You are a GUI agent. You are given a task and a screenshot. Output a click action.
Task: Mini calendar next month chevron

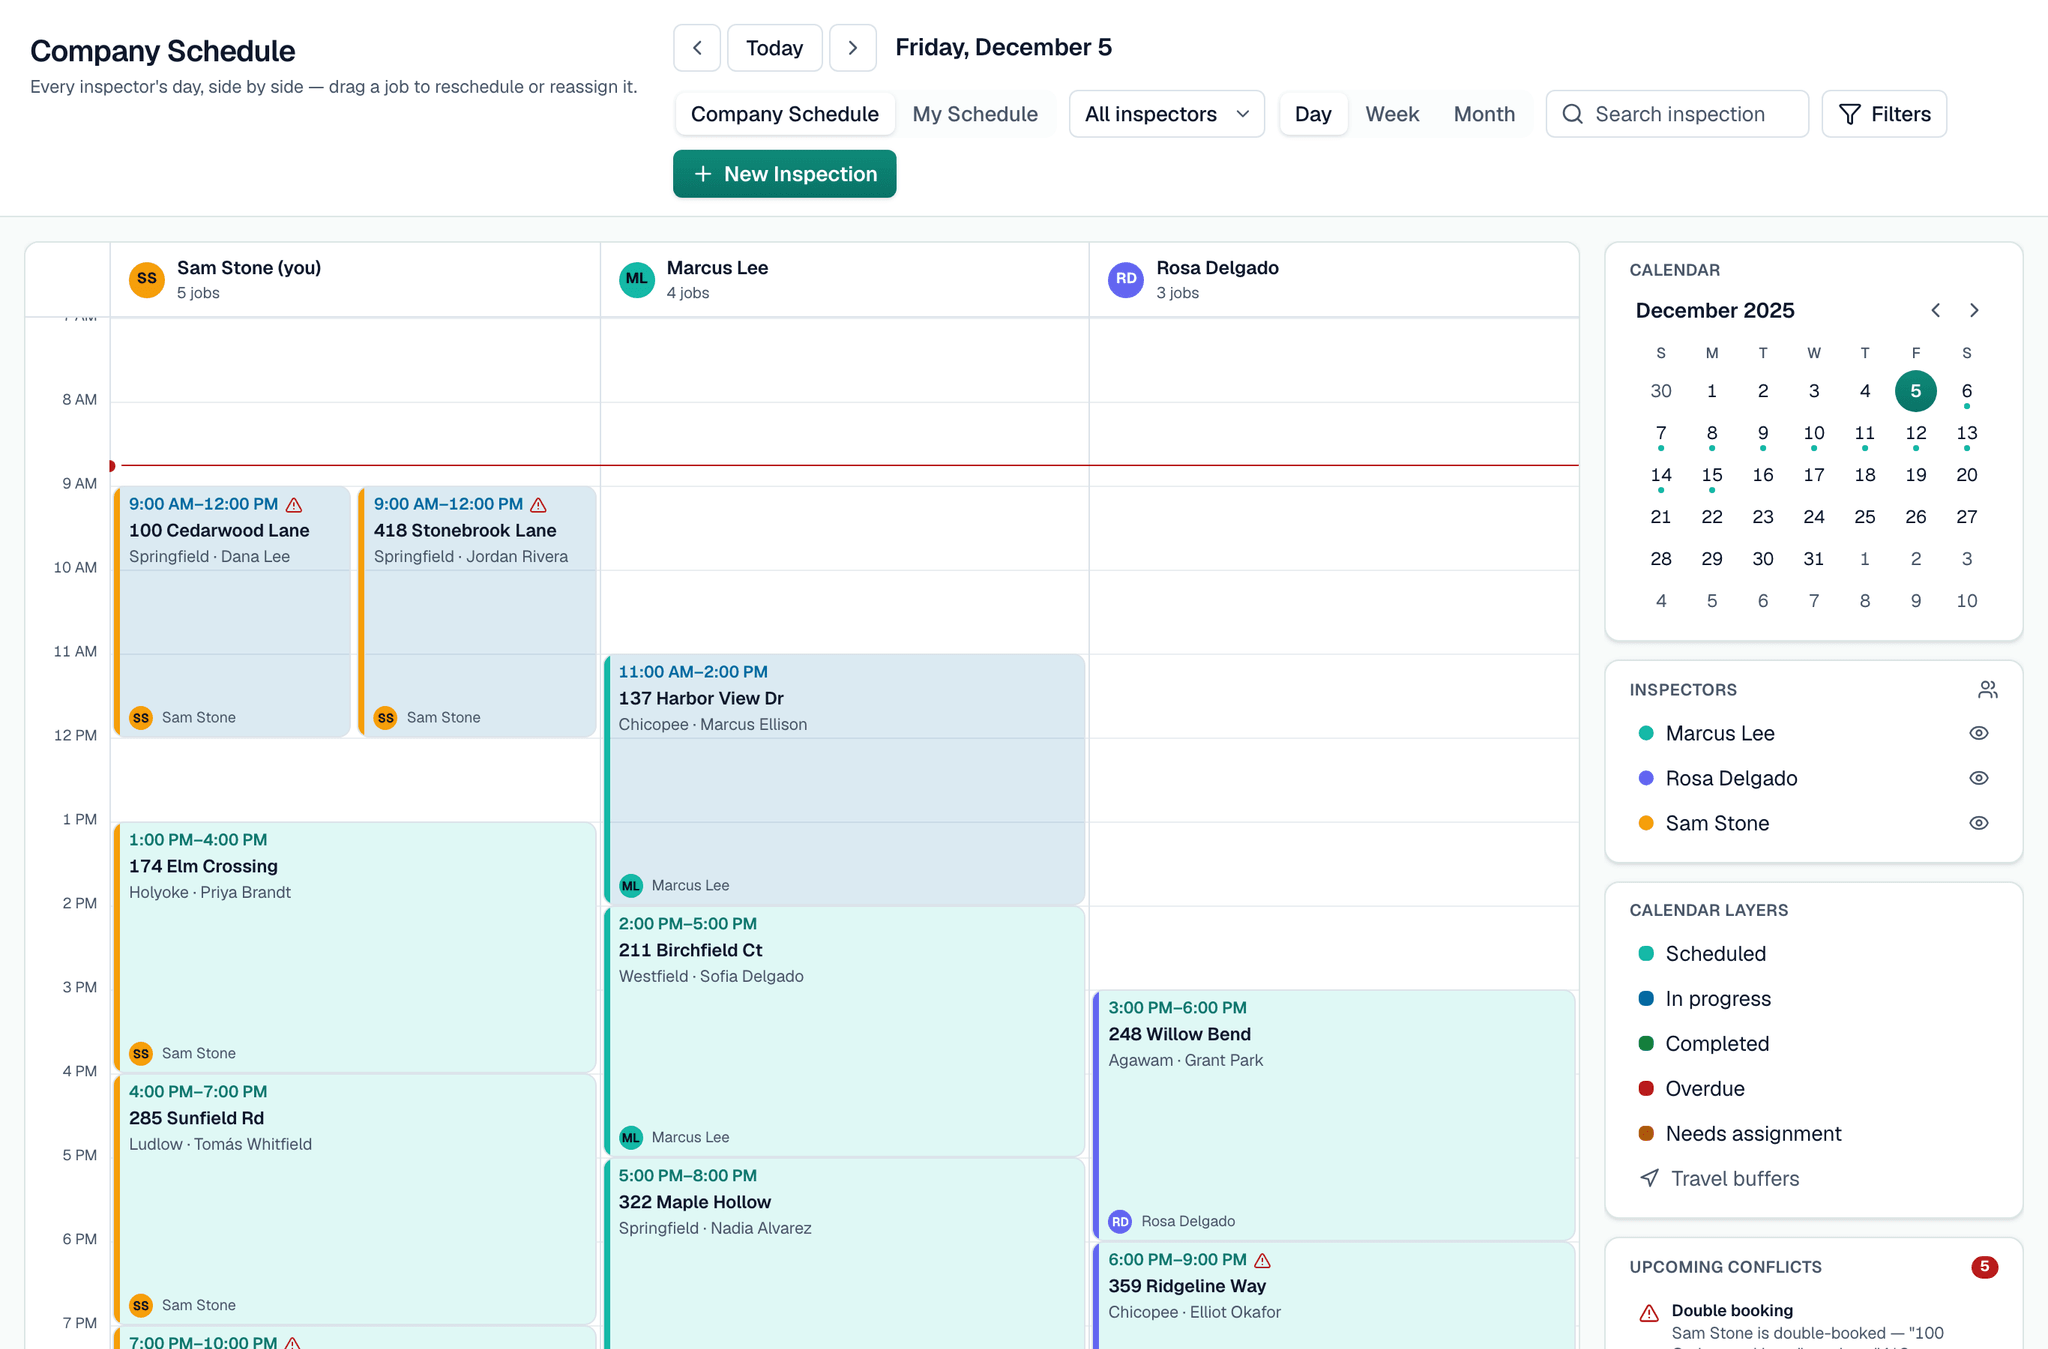click(1974, 310)
